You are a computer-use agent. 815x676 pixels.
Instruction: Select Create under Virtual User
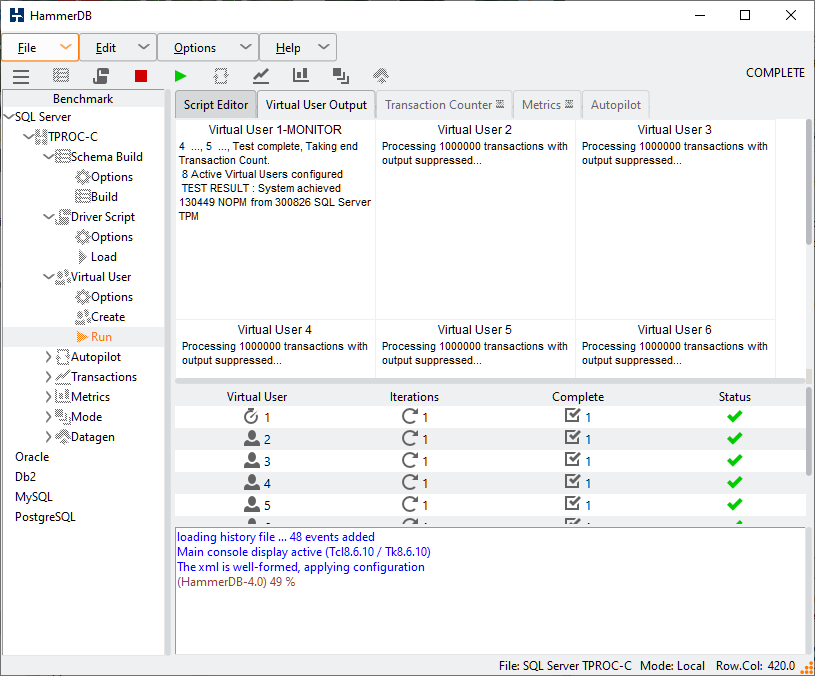point(108,317)
